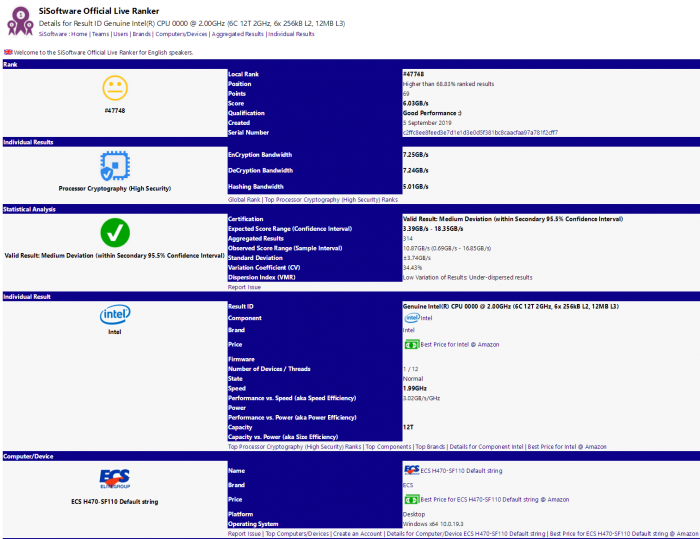The image size is (700, 539).
Task: Click Report Issue under Statistical Analysis
Action: [x=245, y=286]
